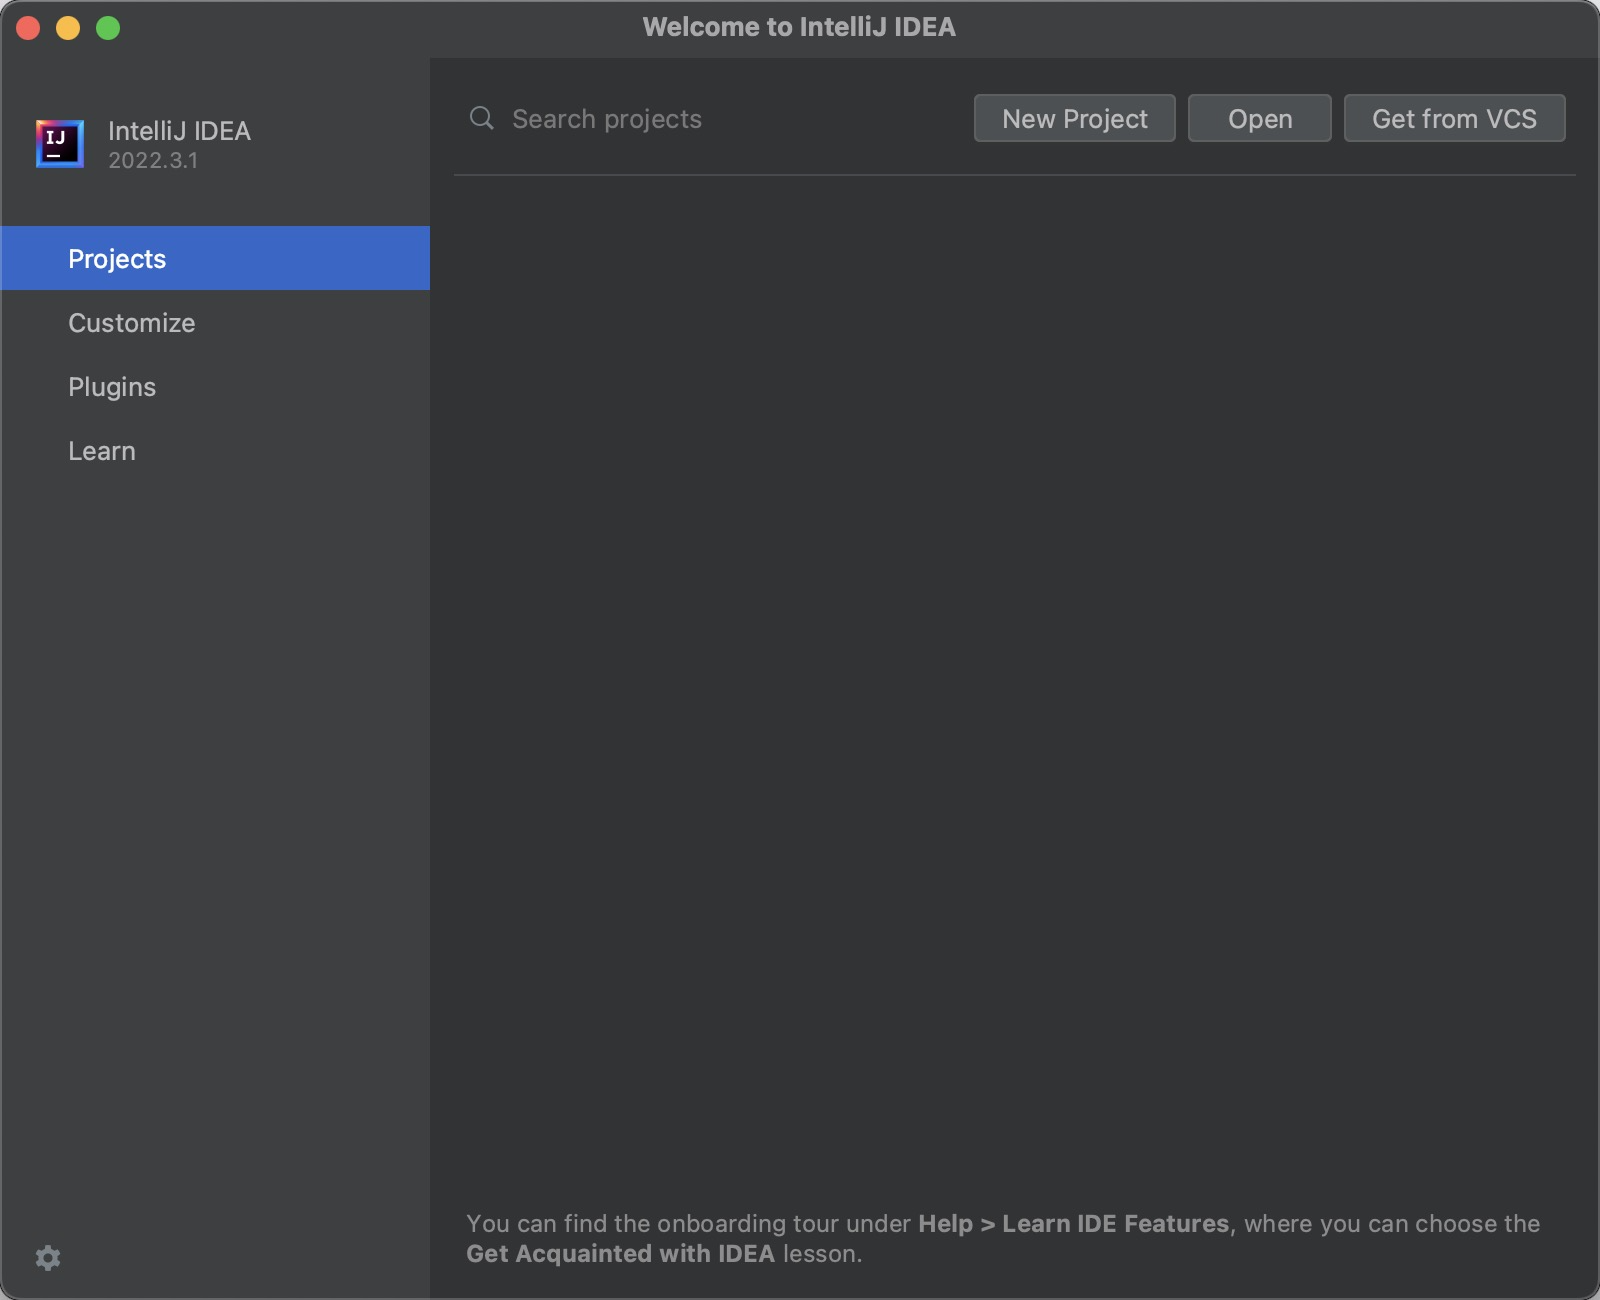
Task: Close the Welcome window with red button
Action: (x=28, y=28)
